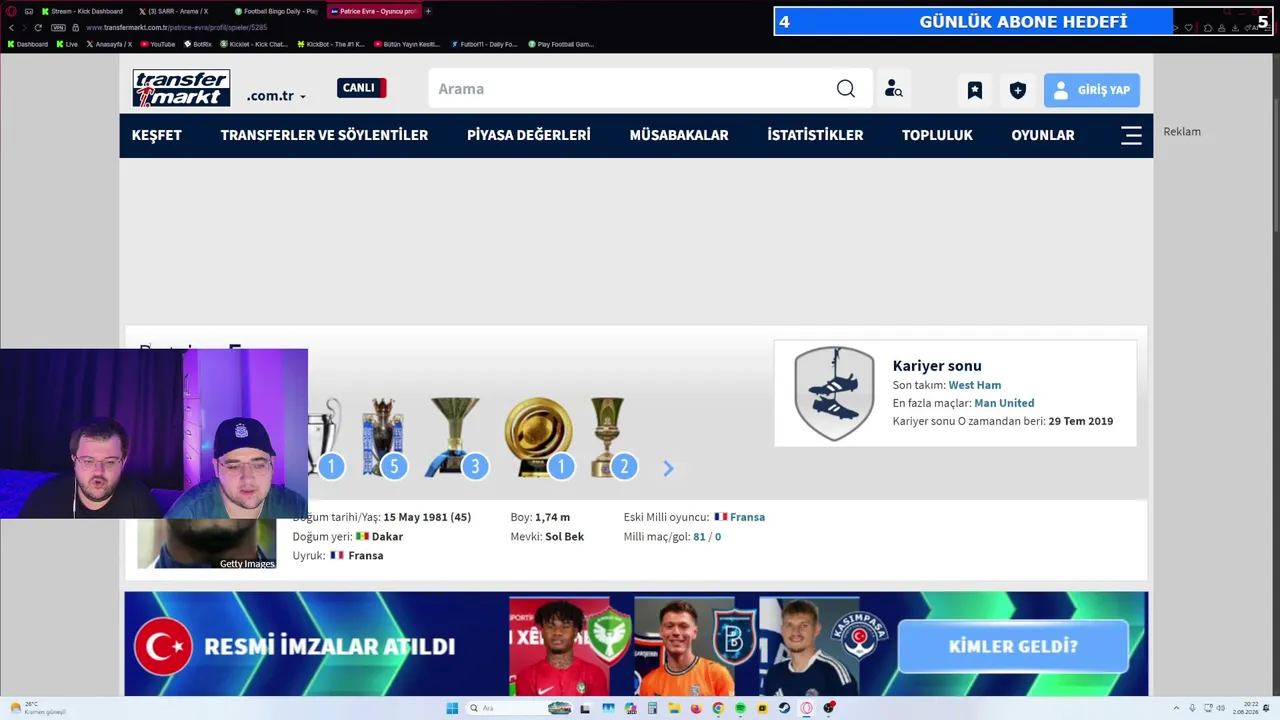Viewport: 1280px width, 720px height.
Task: Open Steam from the taskbar
Action: click(x=784, y=708)
